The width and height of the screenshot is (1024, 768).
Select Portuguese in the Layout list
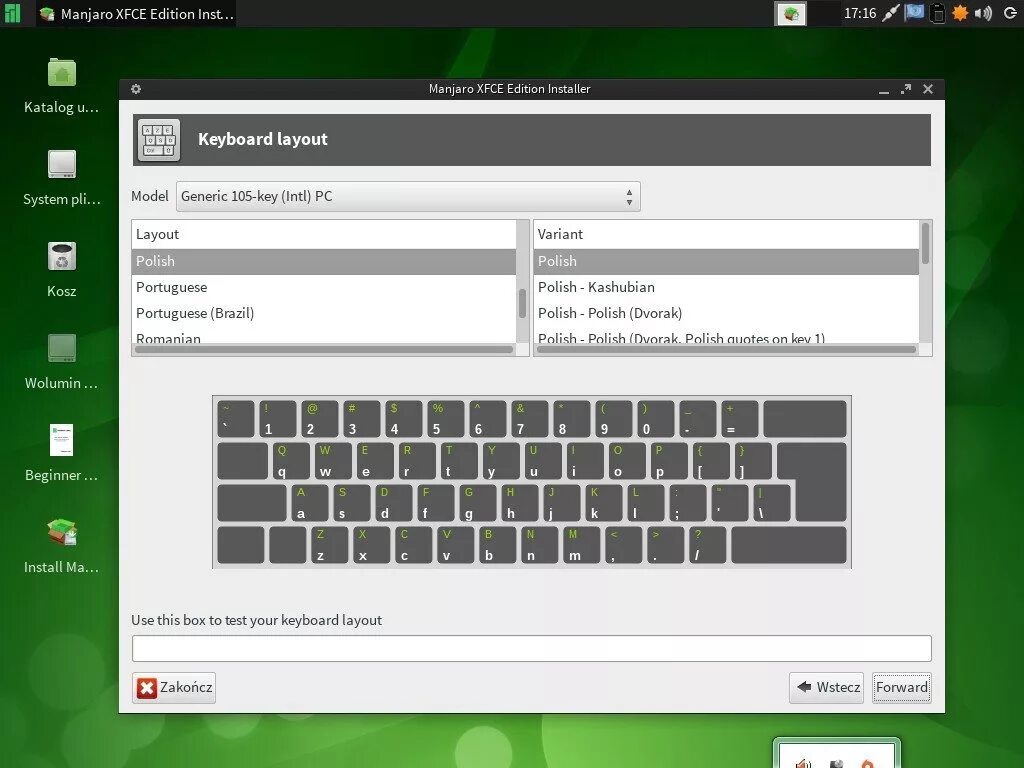pos(323,287)
